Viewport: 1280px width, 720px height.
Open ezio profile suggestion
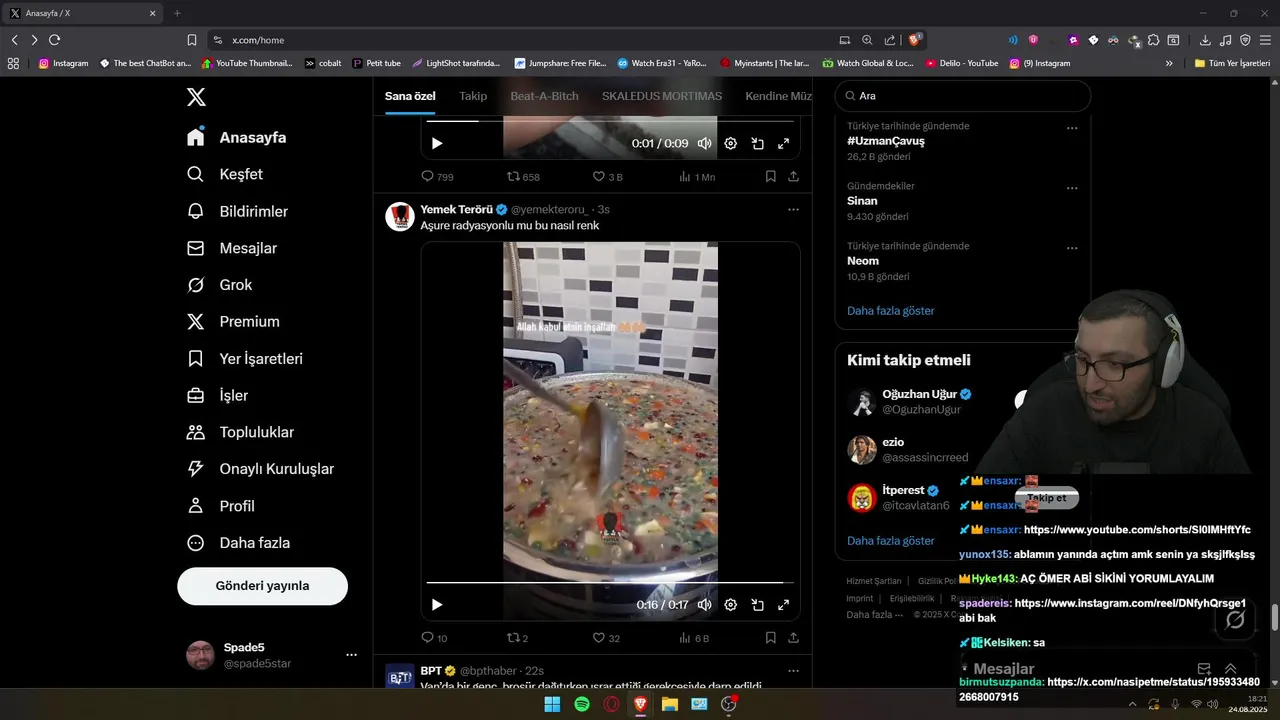(x=893, y=442)
